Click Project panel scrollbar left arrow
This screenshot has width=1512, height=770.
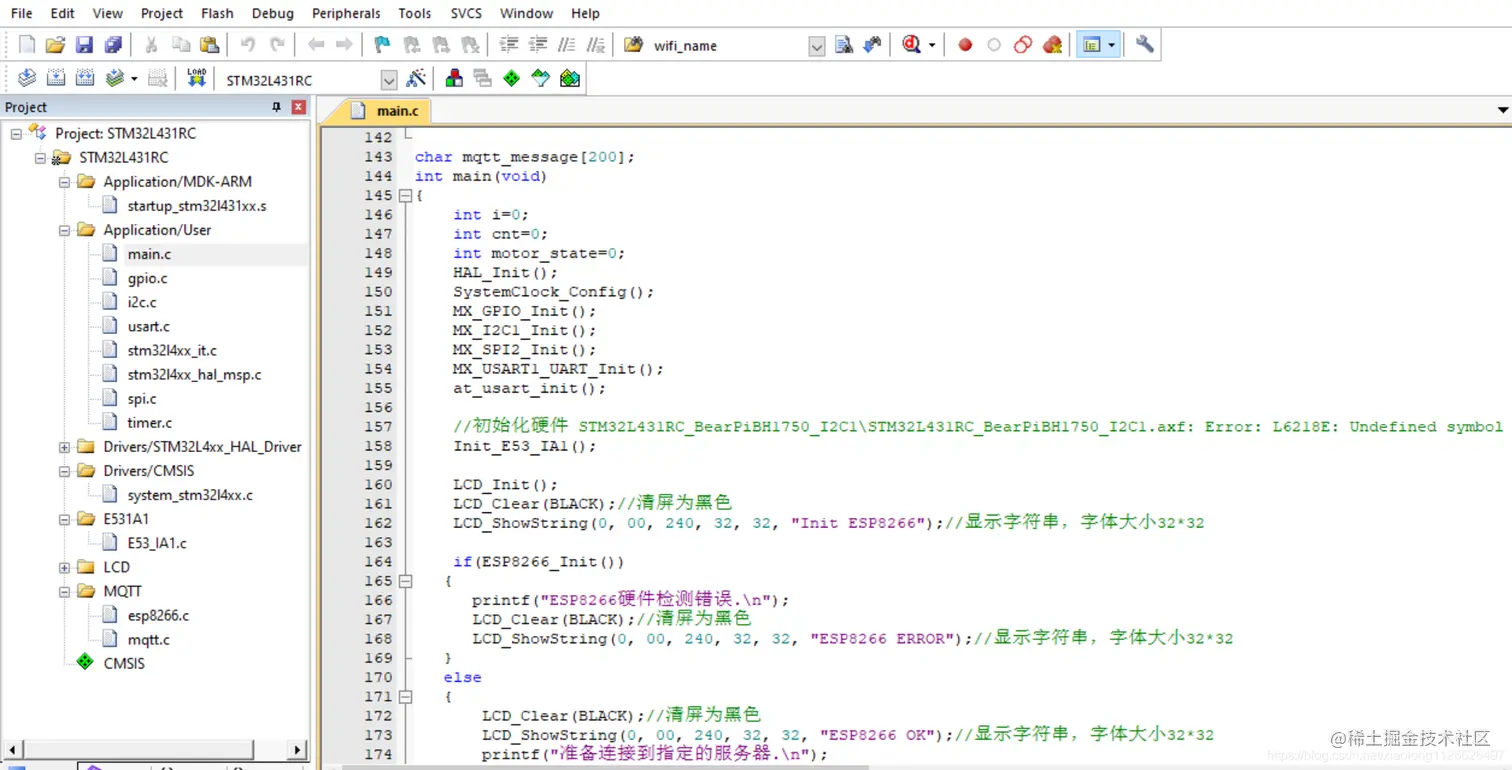tap(12, 749)
